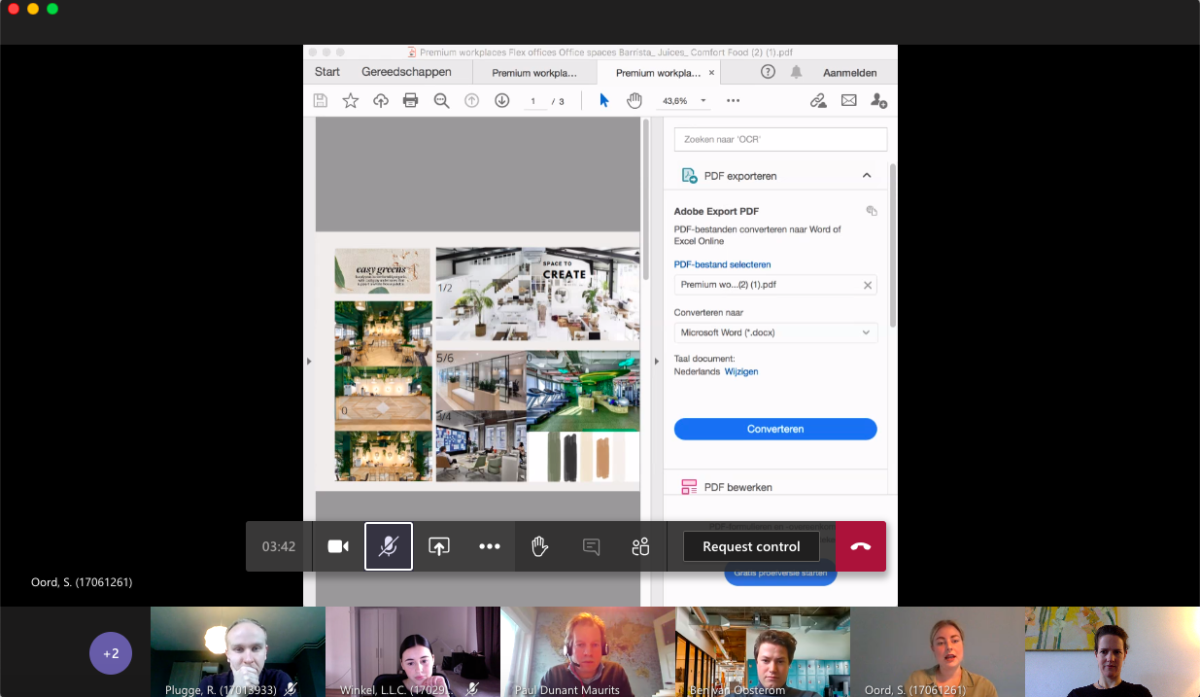Raise your hand in the meeting

pos(540,546)
